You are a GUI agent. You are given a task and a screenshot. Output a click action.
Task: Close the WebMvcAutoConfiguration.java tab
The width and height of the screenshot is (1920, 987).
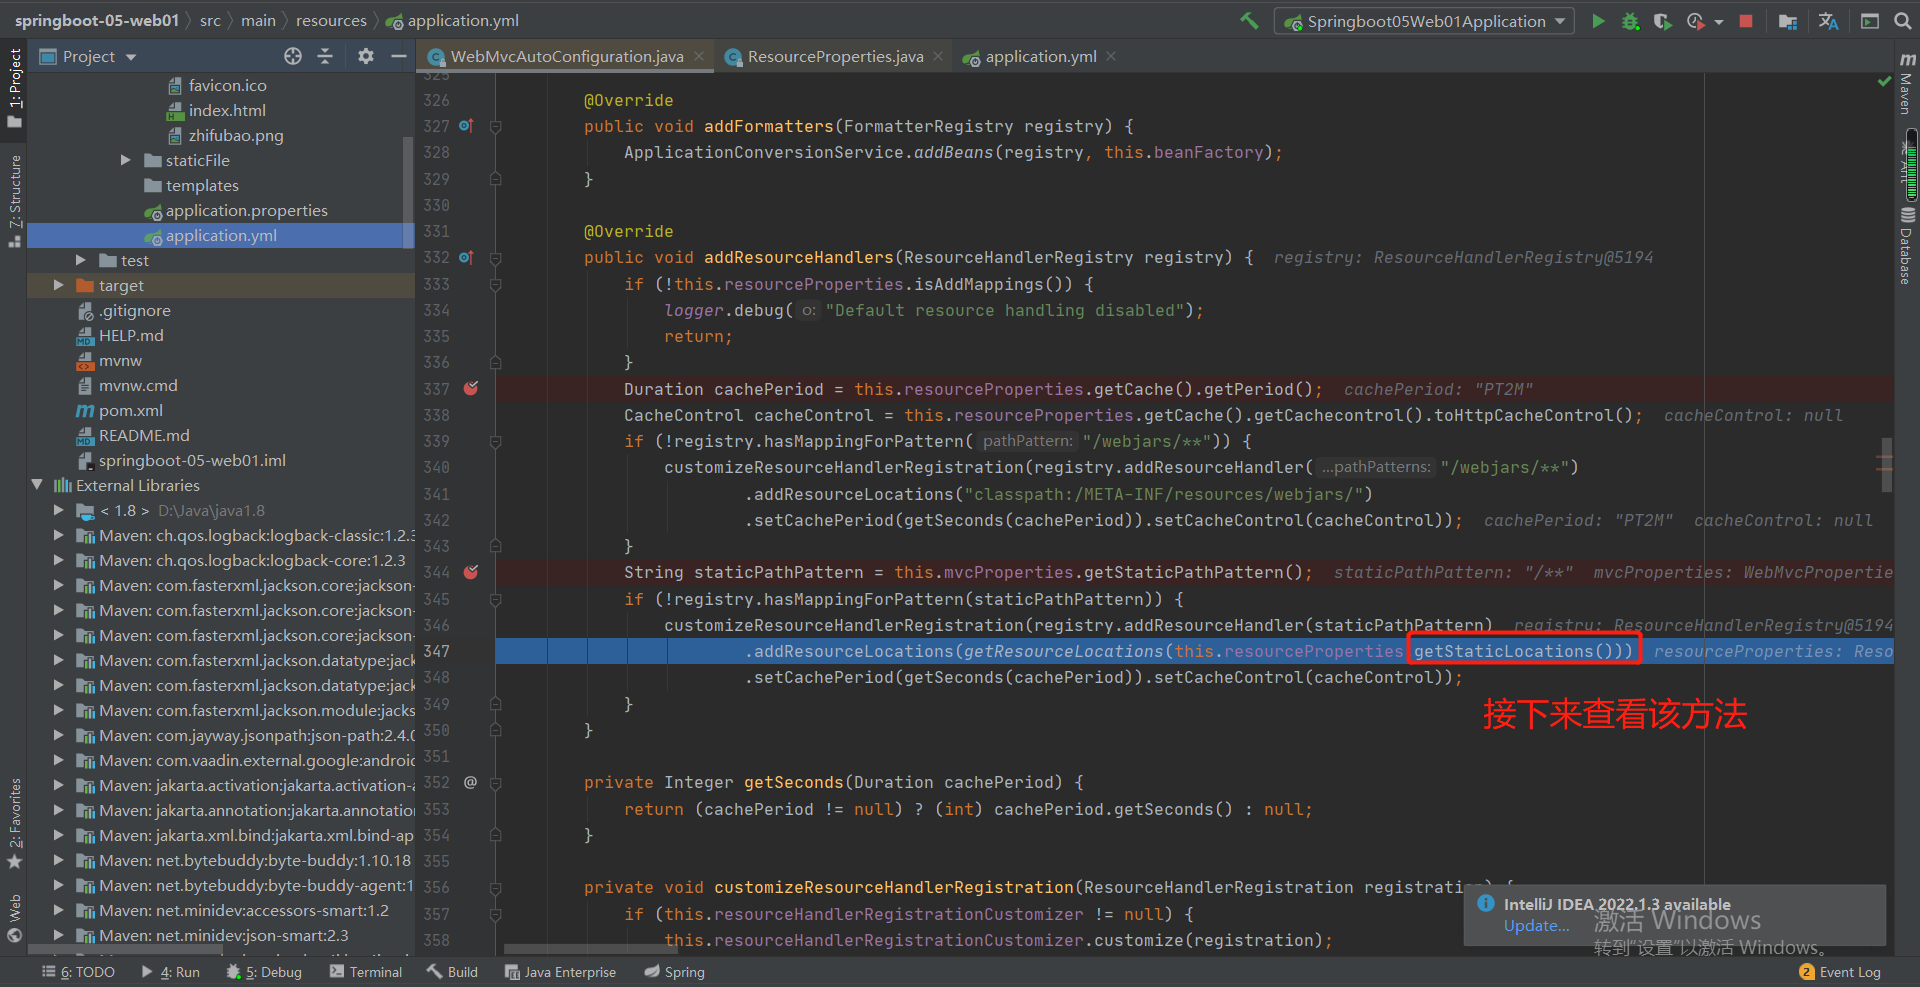tap(699, 56)
